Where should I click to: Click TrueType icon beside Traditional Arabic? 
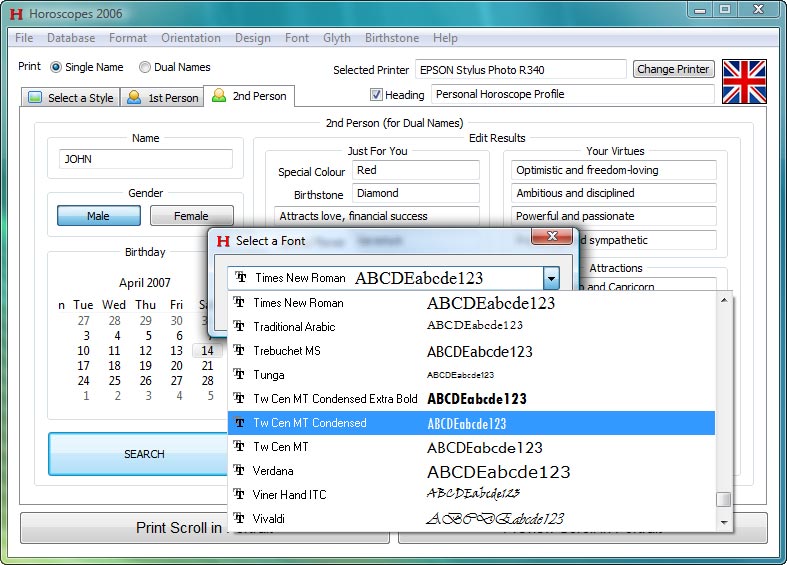tap(239, 326)
